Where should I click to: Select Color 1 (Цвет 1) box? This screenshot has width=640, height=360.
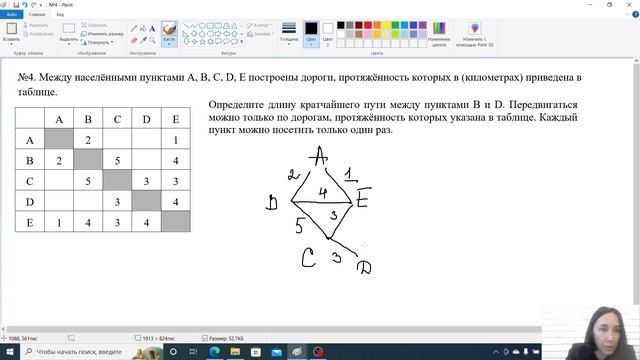[311, 33]
